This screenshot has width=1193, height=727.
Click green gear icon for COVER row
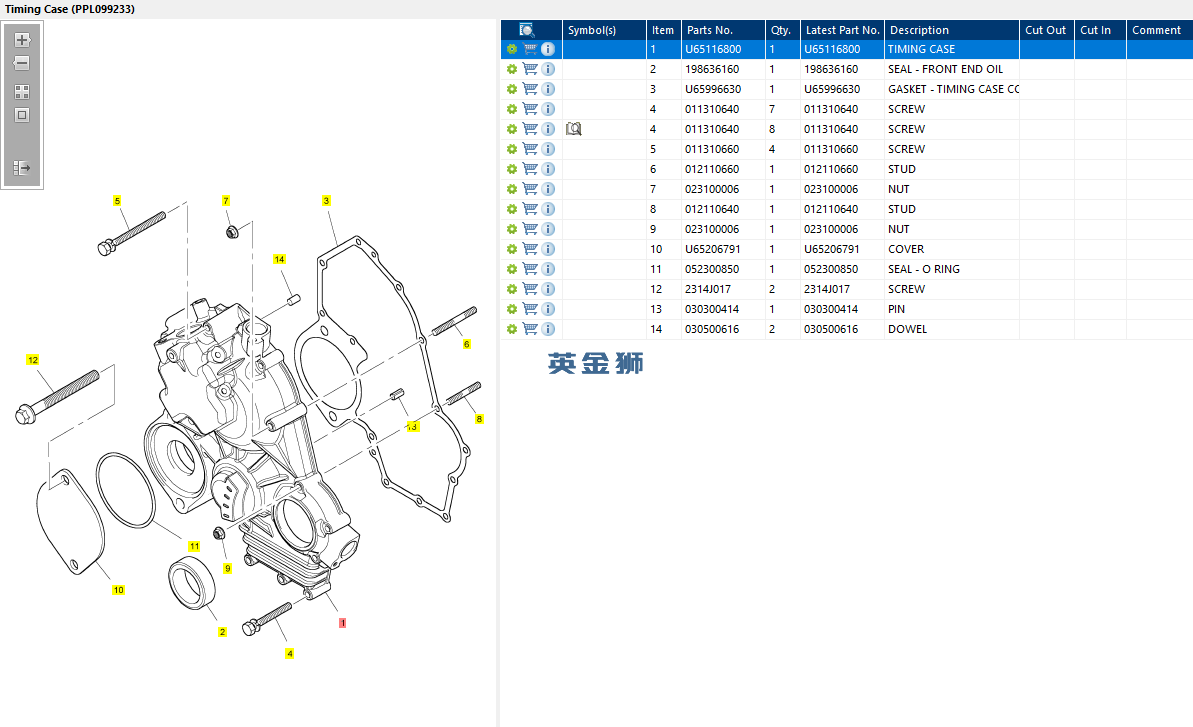coord(512,249)
